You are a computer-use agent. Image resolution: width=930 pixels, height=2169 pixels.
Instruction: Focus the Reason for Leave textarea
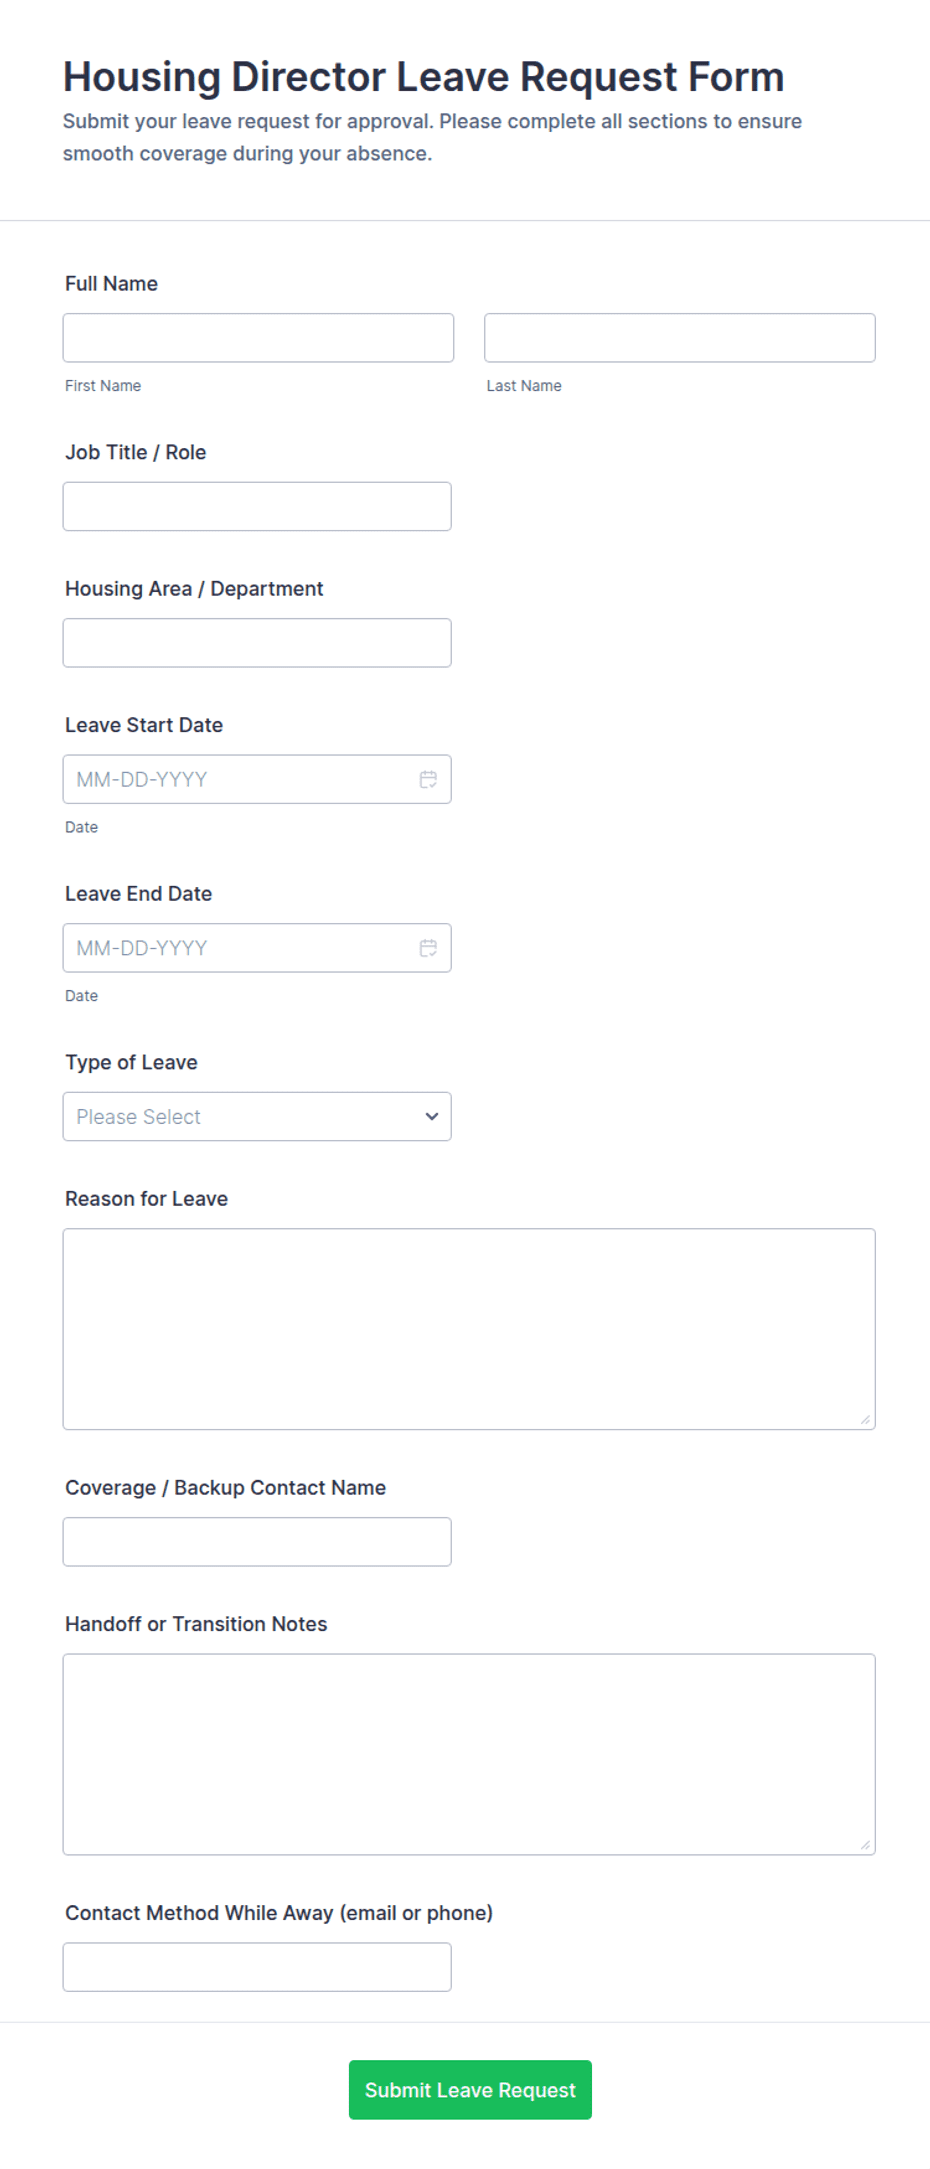pos(469,1329)
